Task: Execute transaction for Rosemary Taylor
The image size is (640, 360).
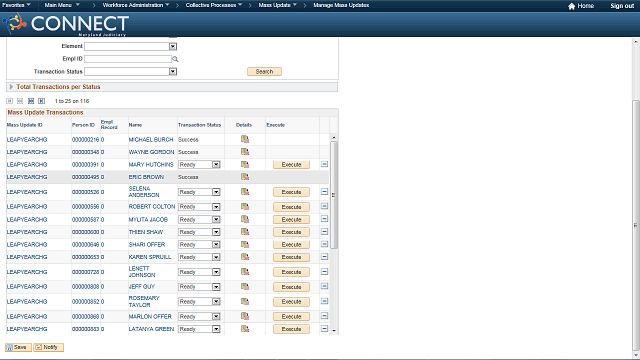Action: tap(291, 302)
